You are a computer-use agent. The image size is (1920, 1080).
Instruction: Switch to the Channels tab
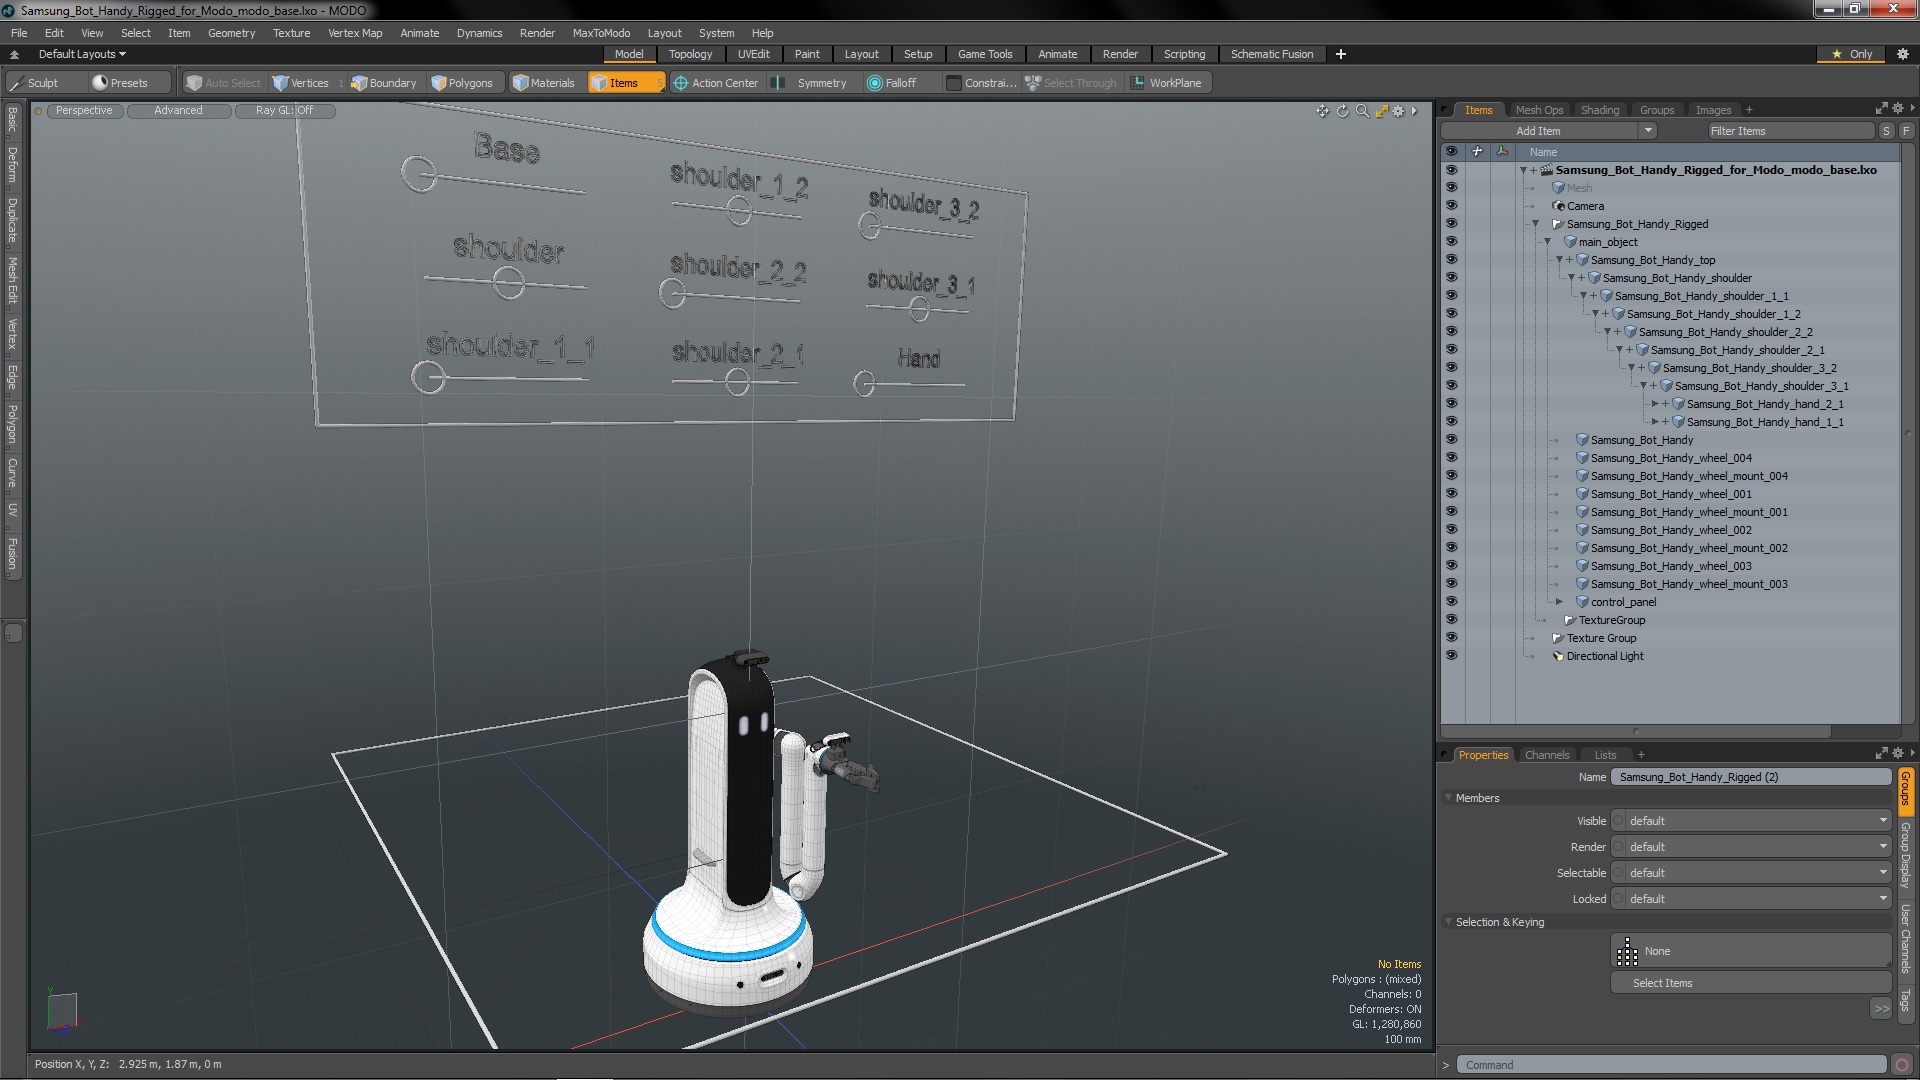click(1546, 755)
